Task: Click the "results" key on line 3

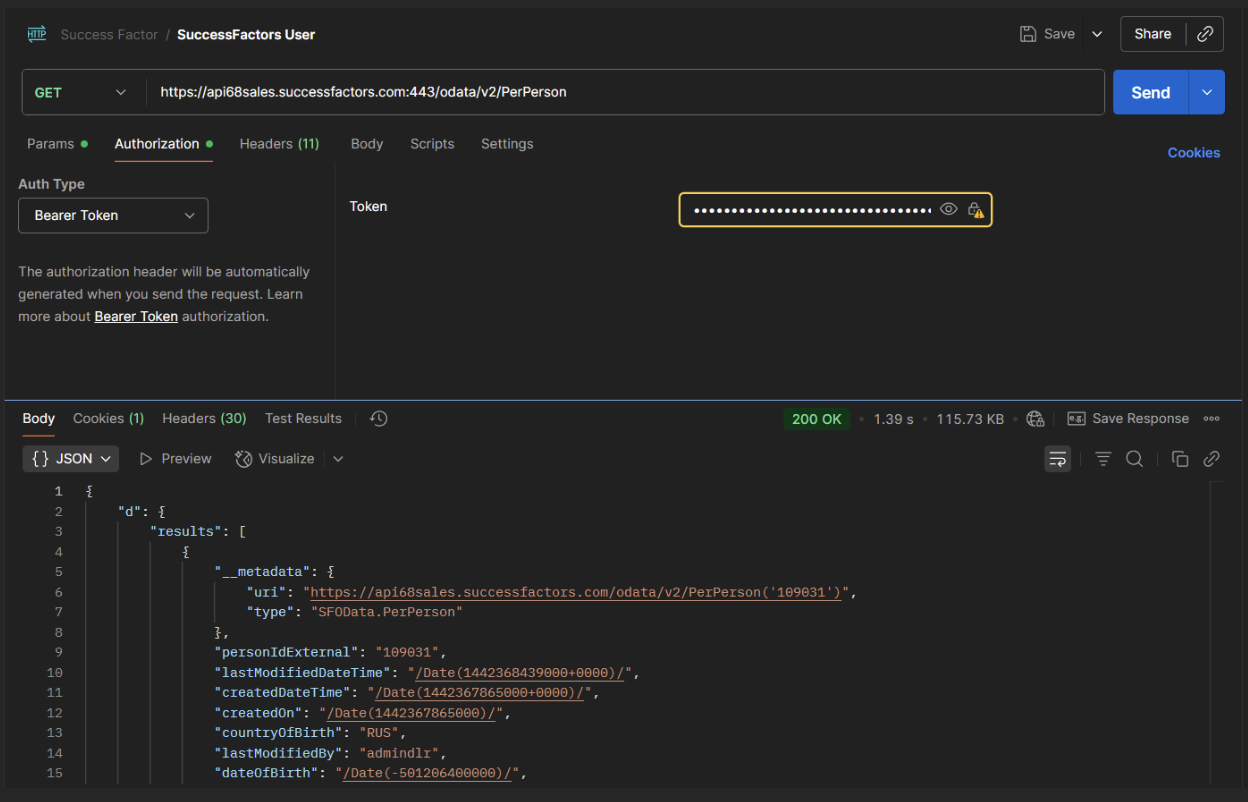Action: [186, 532]
